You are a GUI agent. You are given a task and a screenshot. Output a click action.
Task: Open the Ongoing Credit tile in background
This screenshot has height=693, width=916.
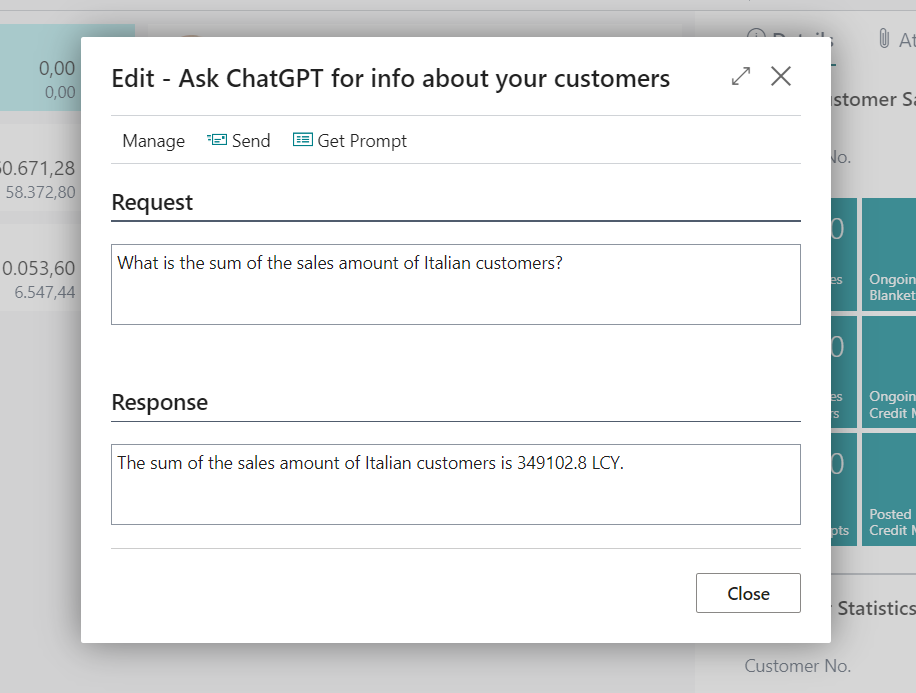pos(889,372)
